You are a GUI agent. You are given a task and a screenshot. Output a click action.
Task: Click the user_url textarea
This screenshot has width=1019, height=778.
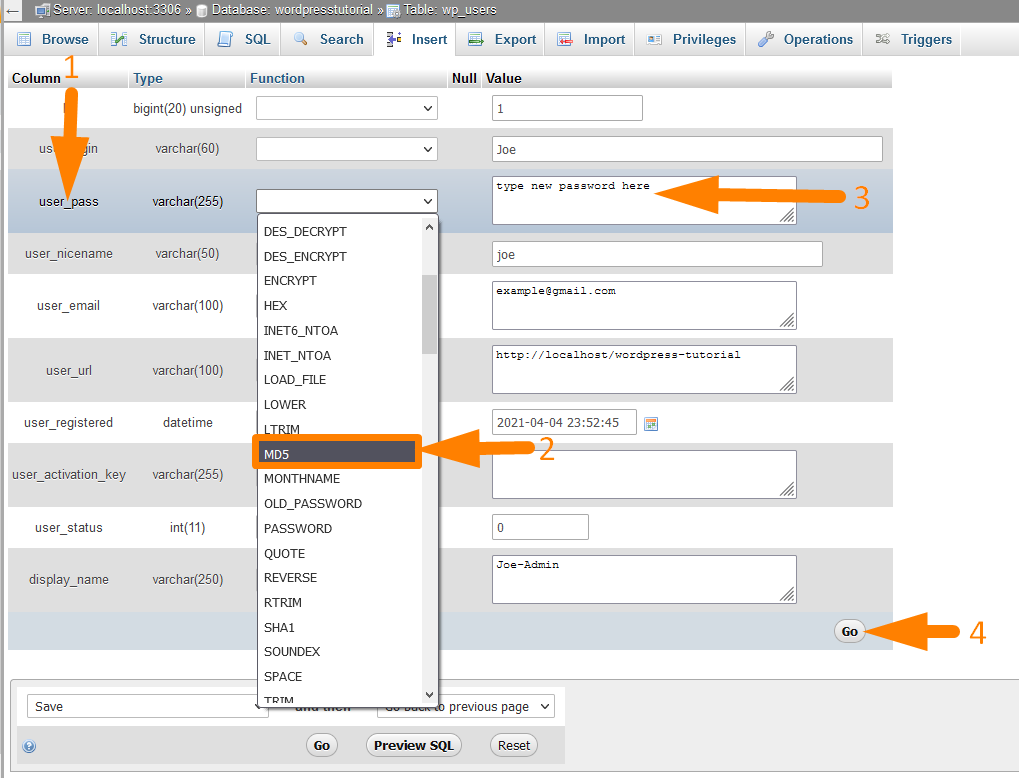coord(644,369)
